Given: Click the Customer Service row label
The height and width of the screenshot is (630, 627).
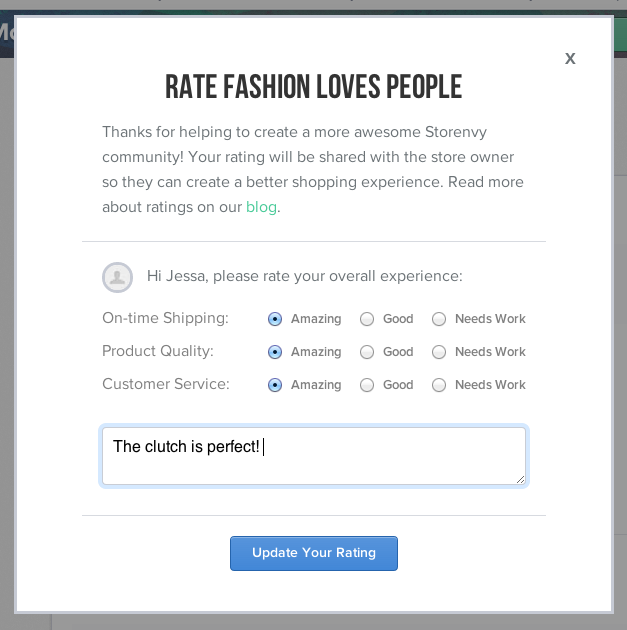Looking at the screenshot, I should 165,384.
